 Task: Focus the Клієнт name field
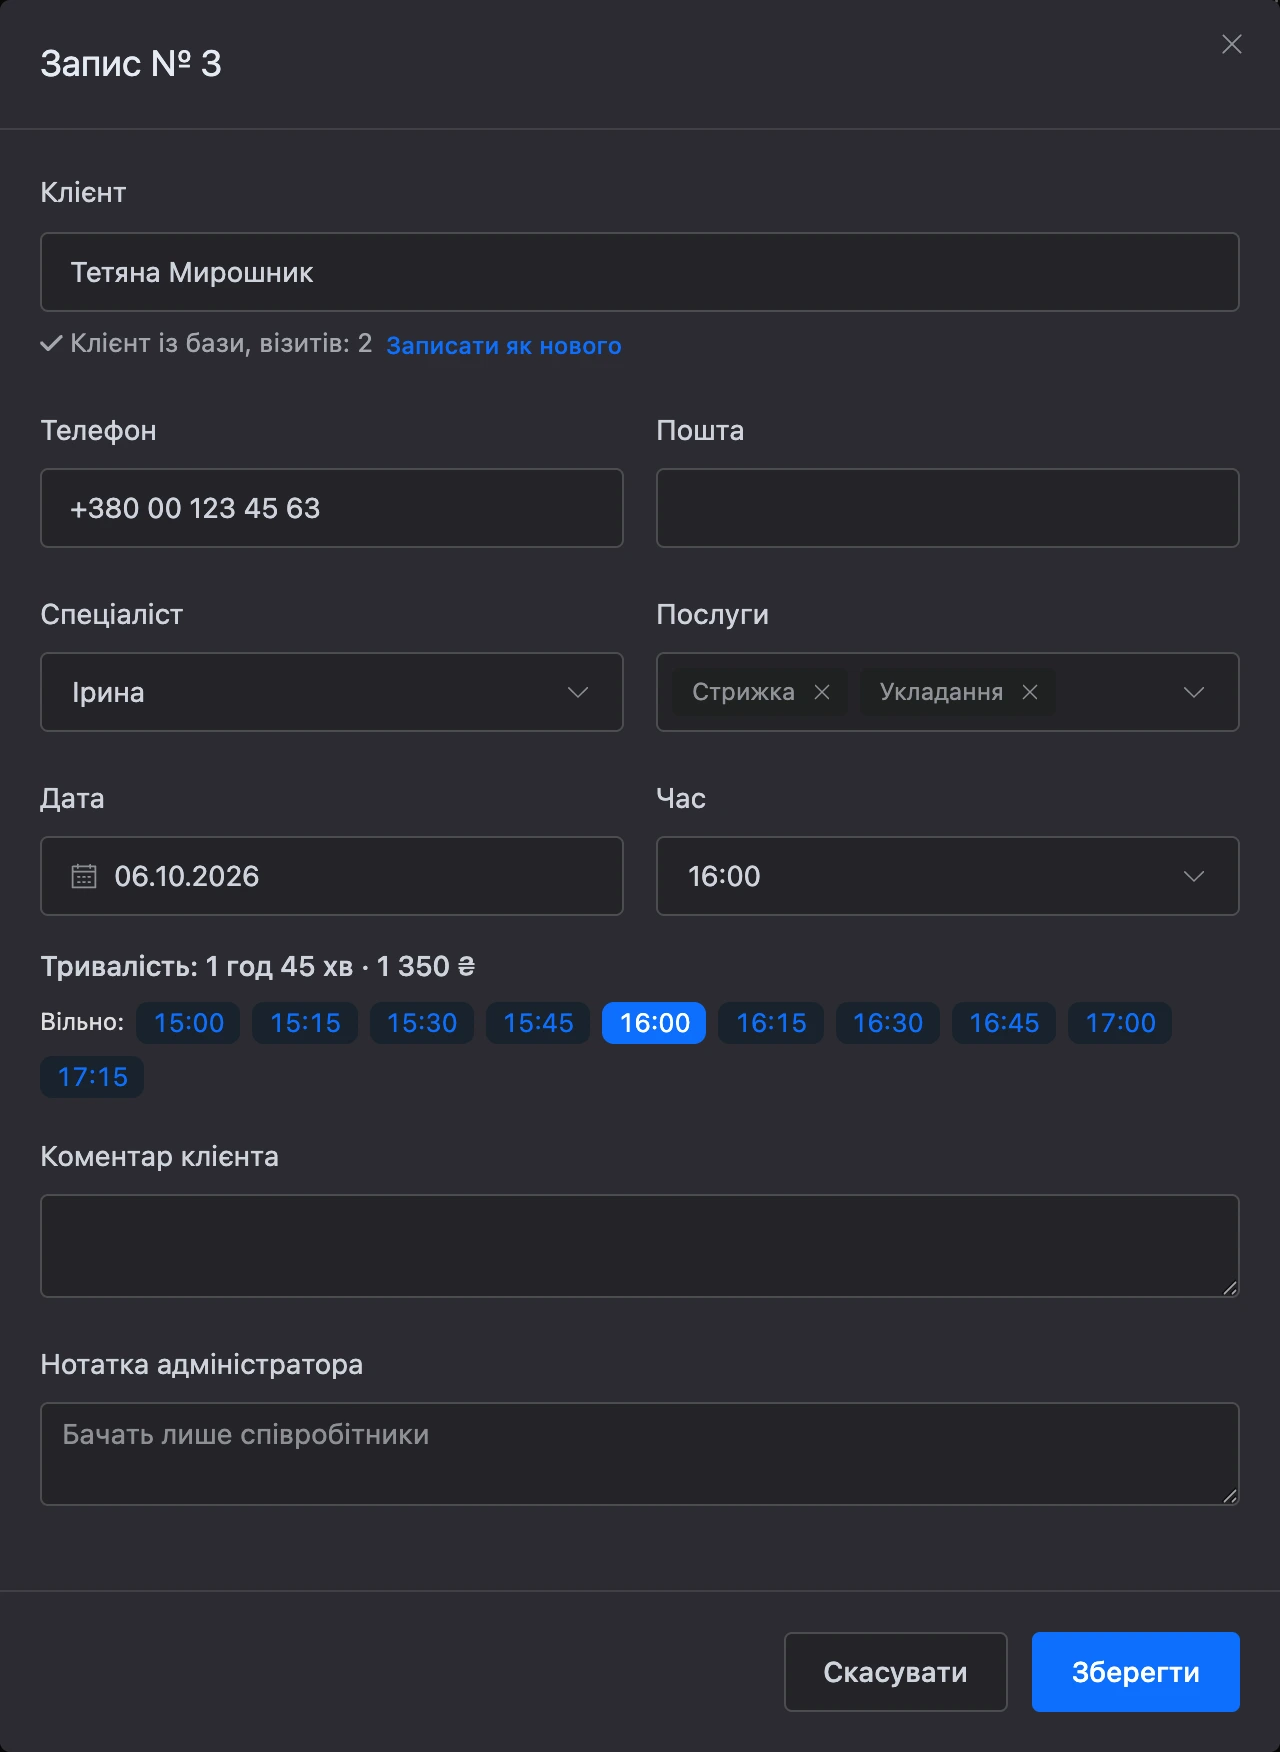[640, 272]
